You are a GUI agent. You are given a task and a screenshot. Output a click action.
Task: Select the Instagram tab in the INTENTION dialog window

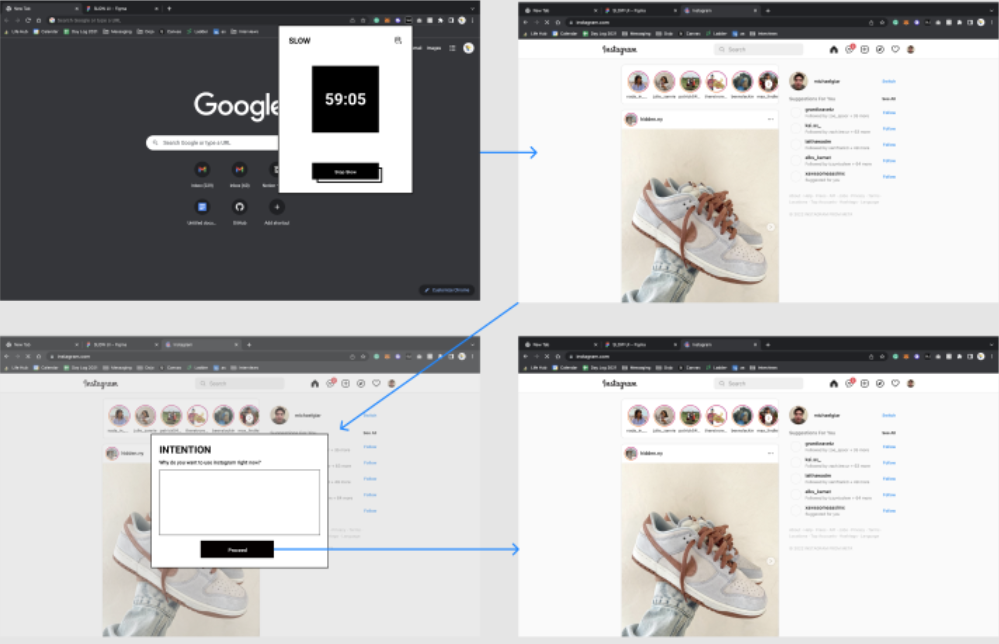(201, 345)
